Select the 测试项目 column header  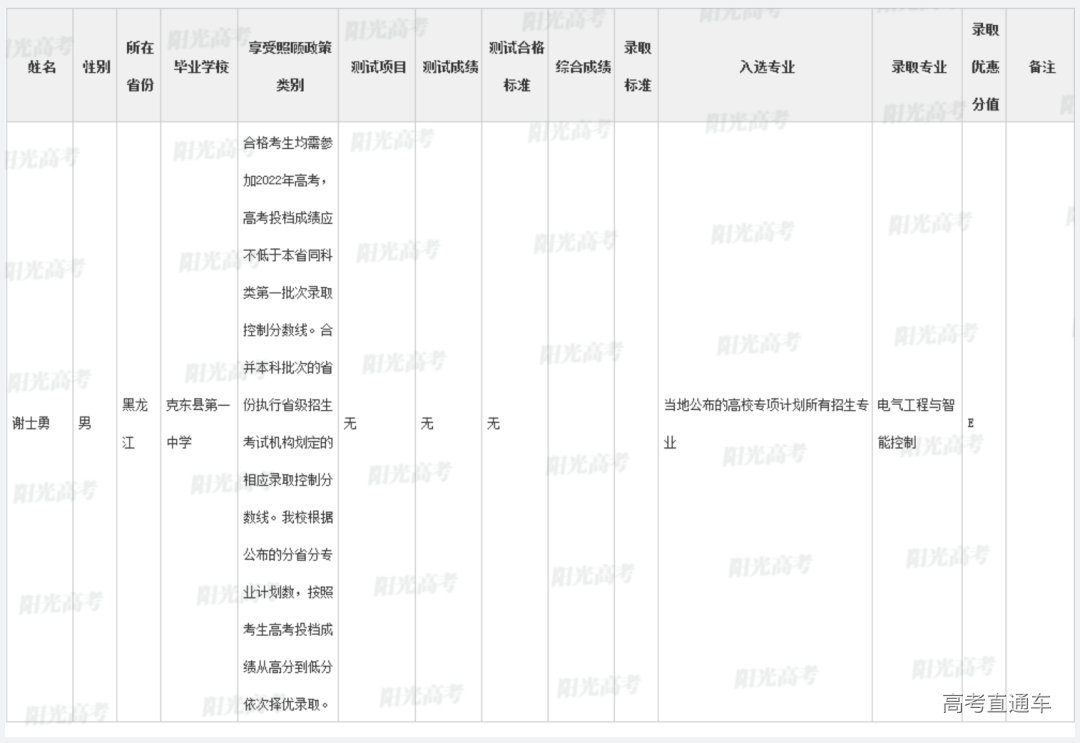click(x=378, y=67)
